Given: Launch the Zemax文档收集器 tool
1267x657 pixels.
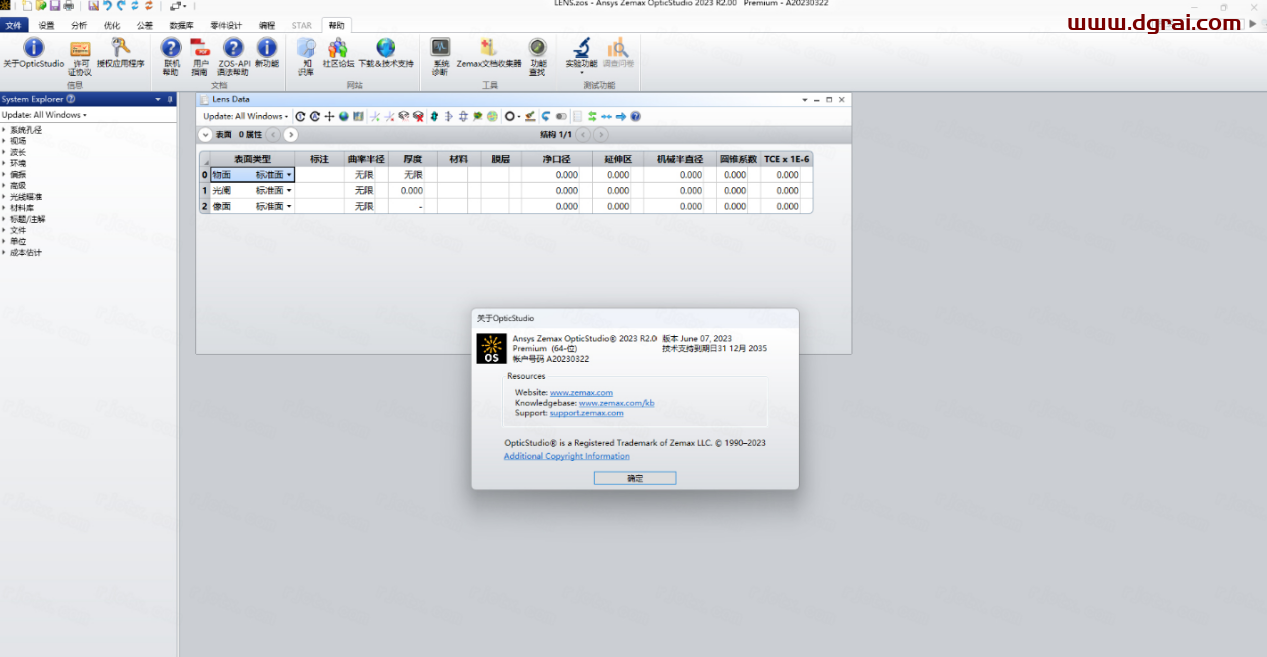Looking at the screenshot, I should point(488,49).
